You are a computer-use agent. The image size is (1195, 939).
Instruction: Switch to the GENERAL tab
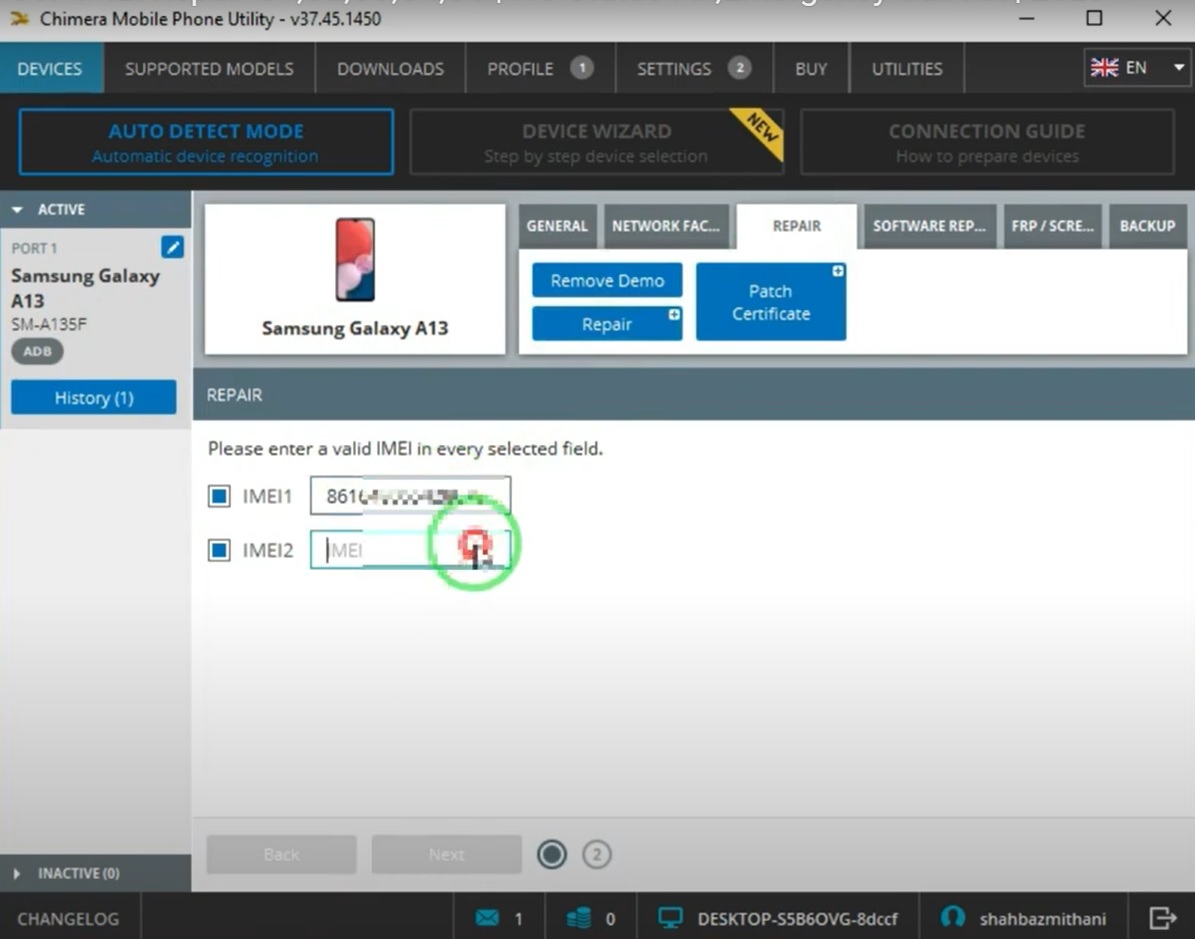tap(557, 226)
